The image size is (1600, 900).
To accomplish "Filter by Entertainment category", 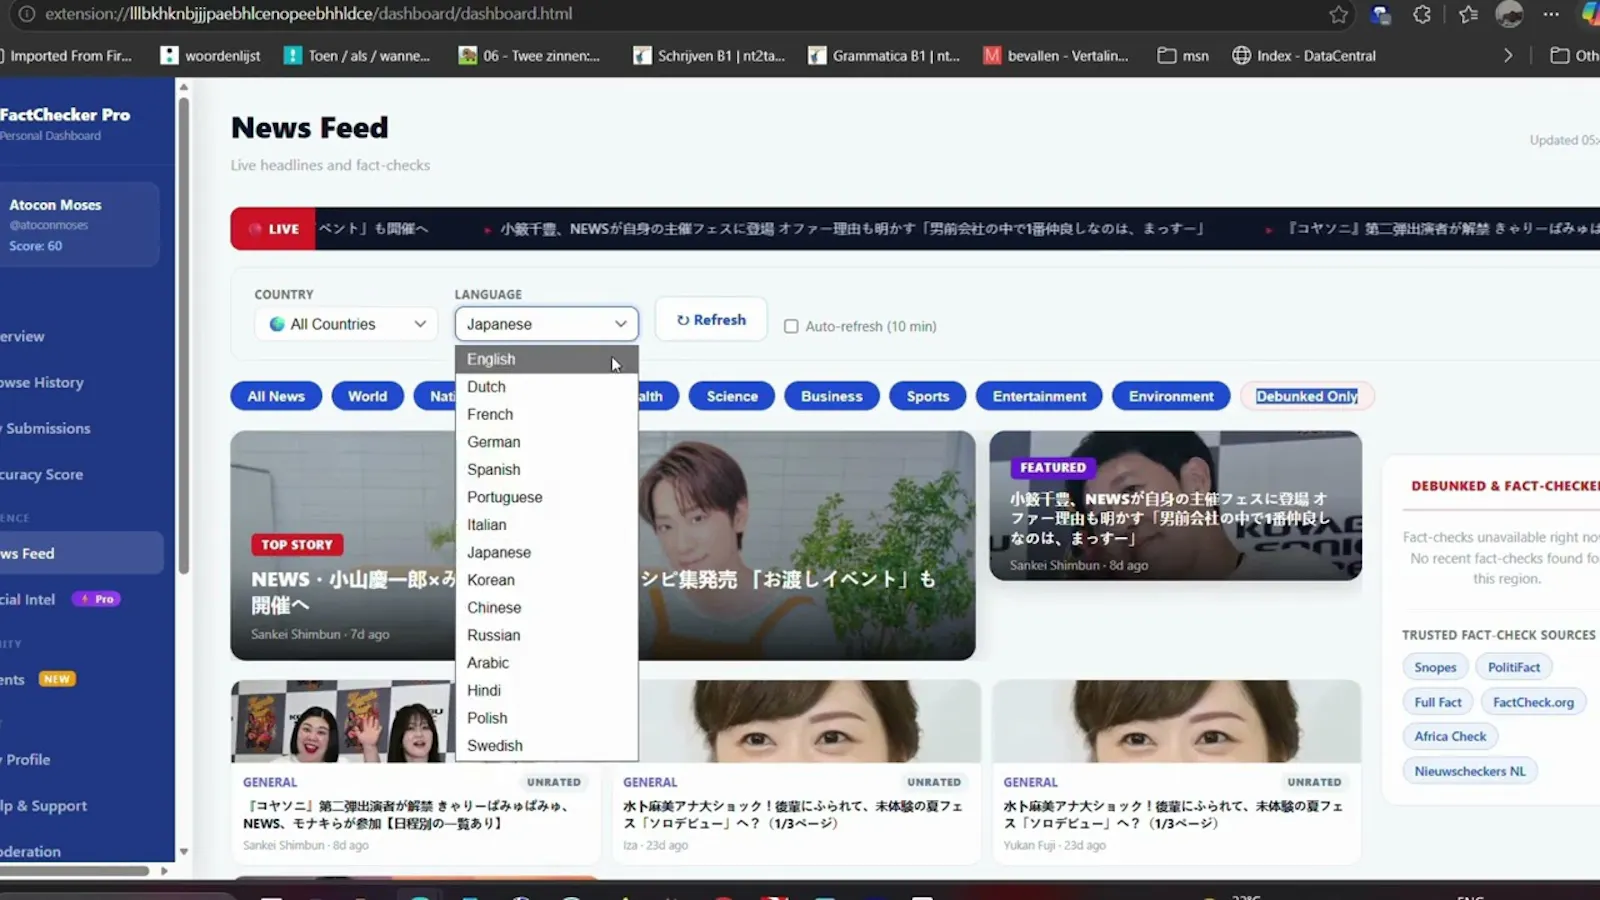I will [x=1039, y=396].
